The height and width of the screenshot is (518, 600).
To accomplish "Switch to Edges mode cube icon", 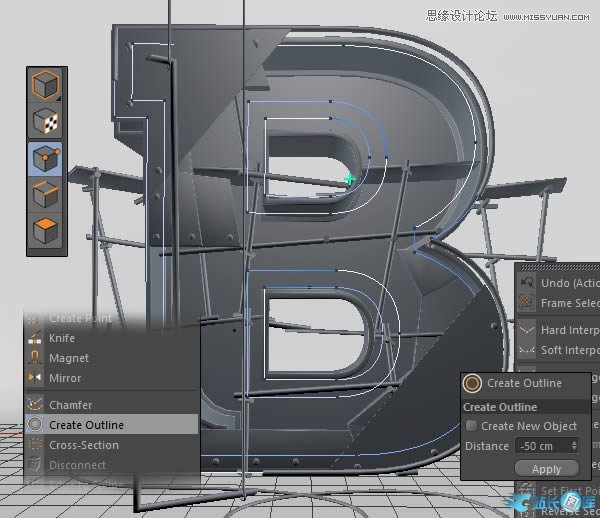I will [x=43, y=194].
